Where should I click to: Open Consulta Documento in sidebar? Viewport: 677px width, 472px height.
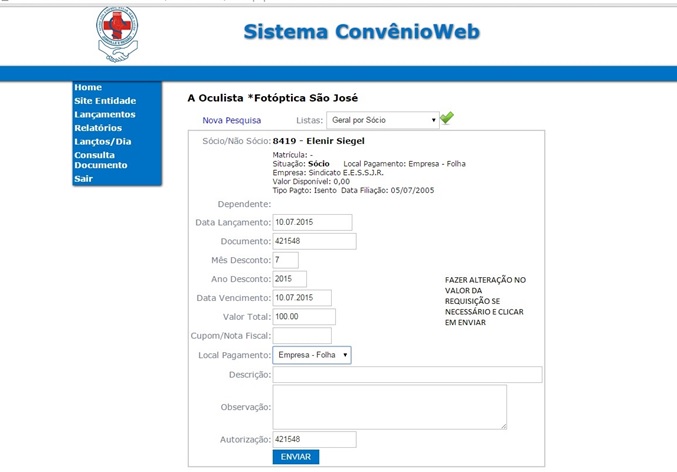point(101,160)
